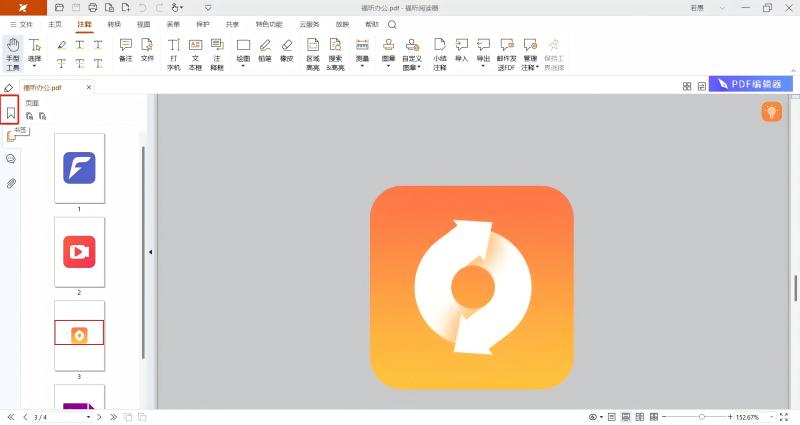
Task: Open the Comments panel in sidebar
Action: pos(11,159)
